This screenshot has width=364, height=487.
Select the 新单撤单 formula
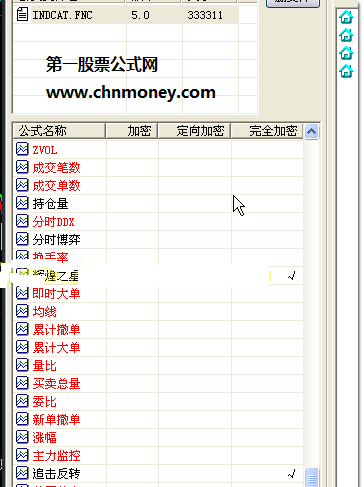(x=56, y=420)
